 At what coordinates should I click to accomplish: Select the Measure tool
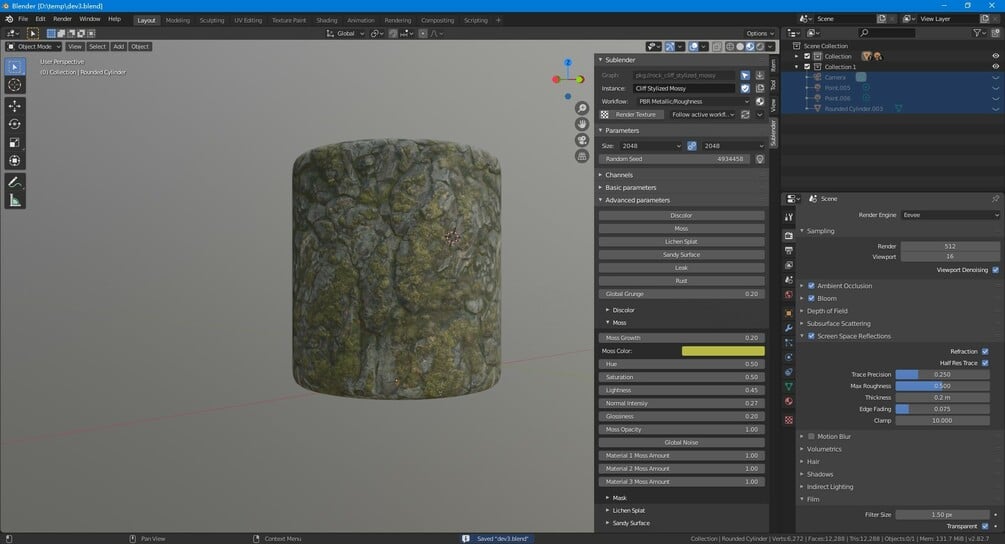click(15, 201)
